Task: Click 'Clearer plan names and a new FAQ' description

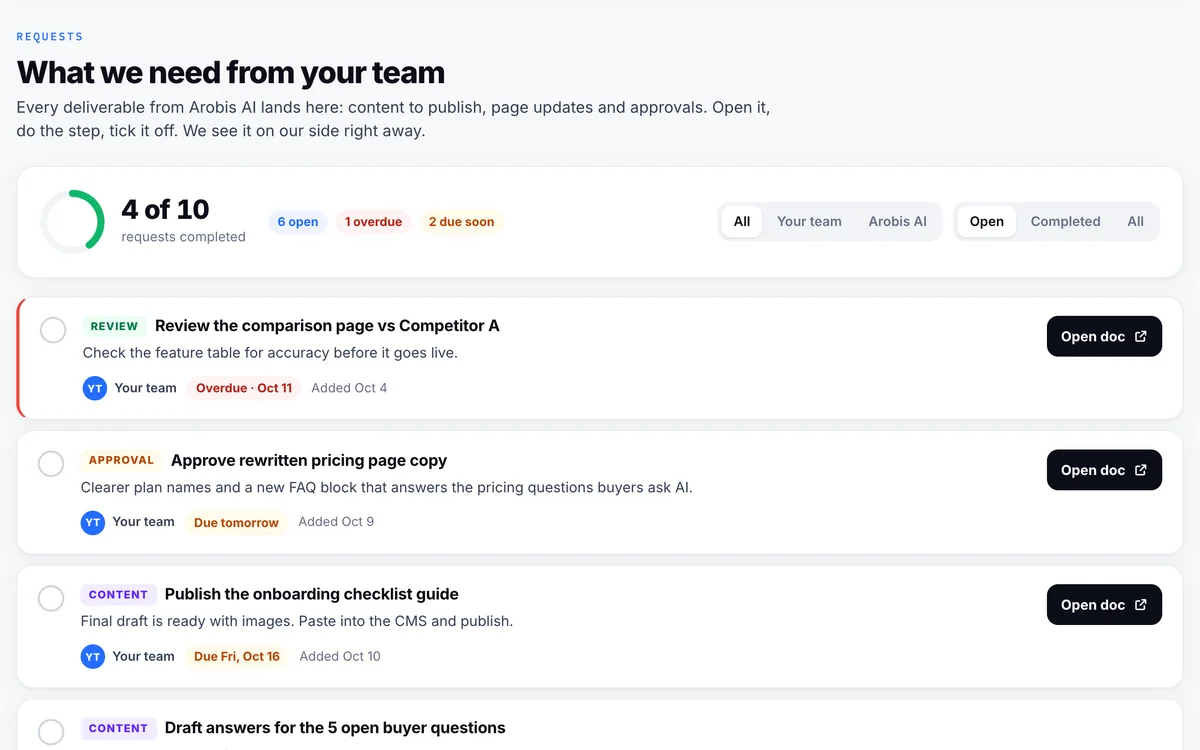Action: 387,487
